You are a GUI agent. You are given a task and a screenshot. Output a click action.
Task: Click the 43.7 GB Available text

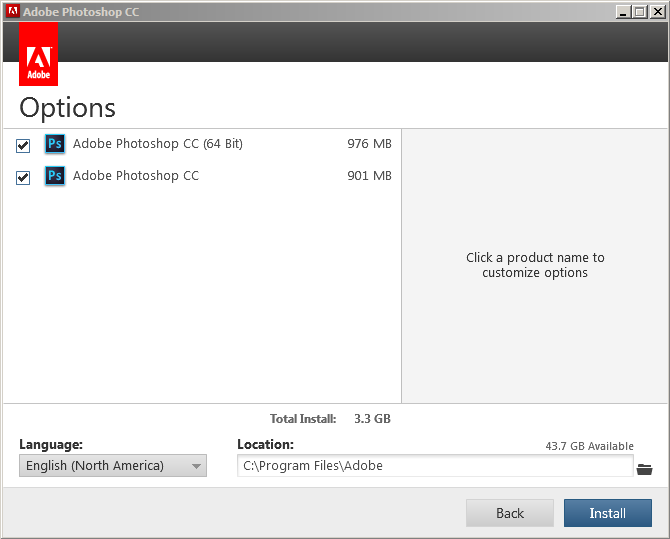pyautogui.click(x=589, y=446)
